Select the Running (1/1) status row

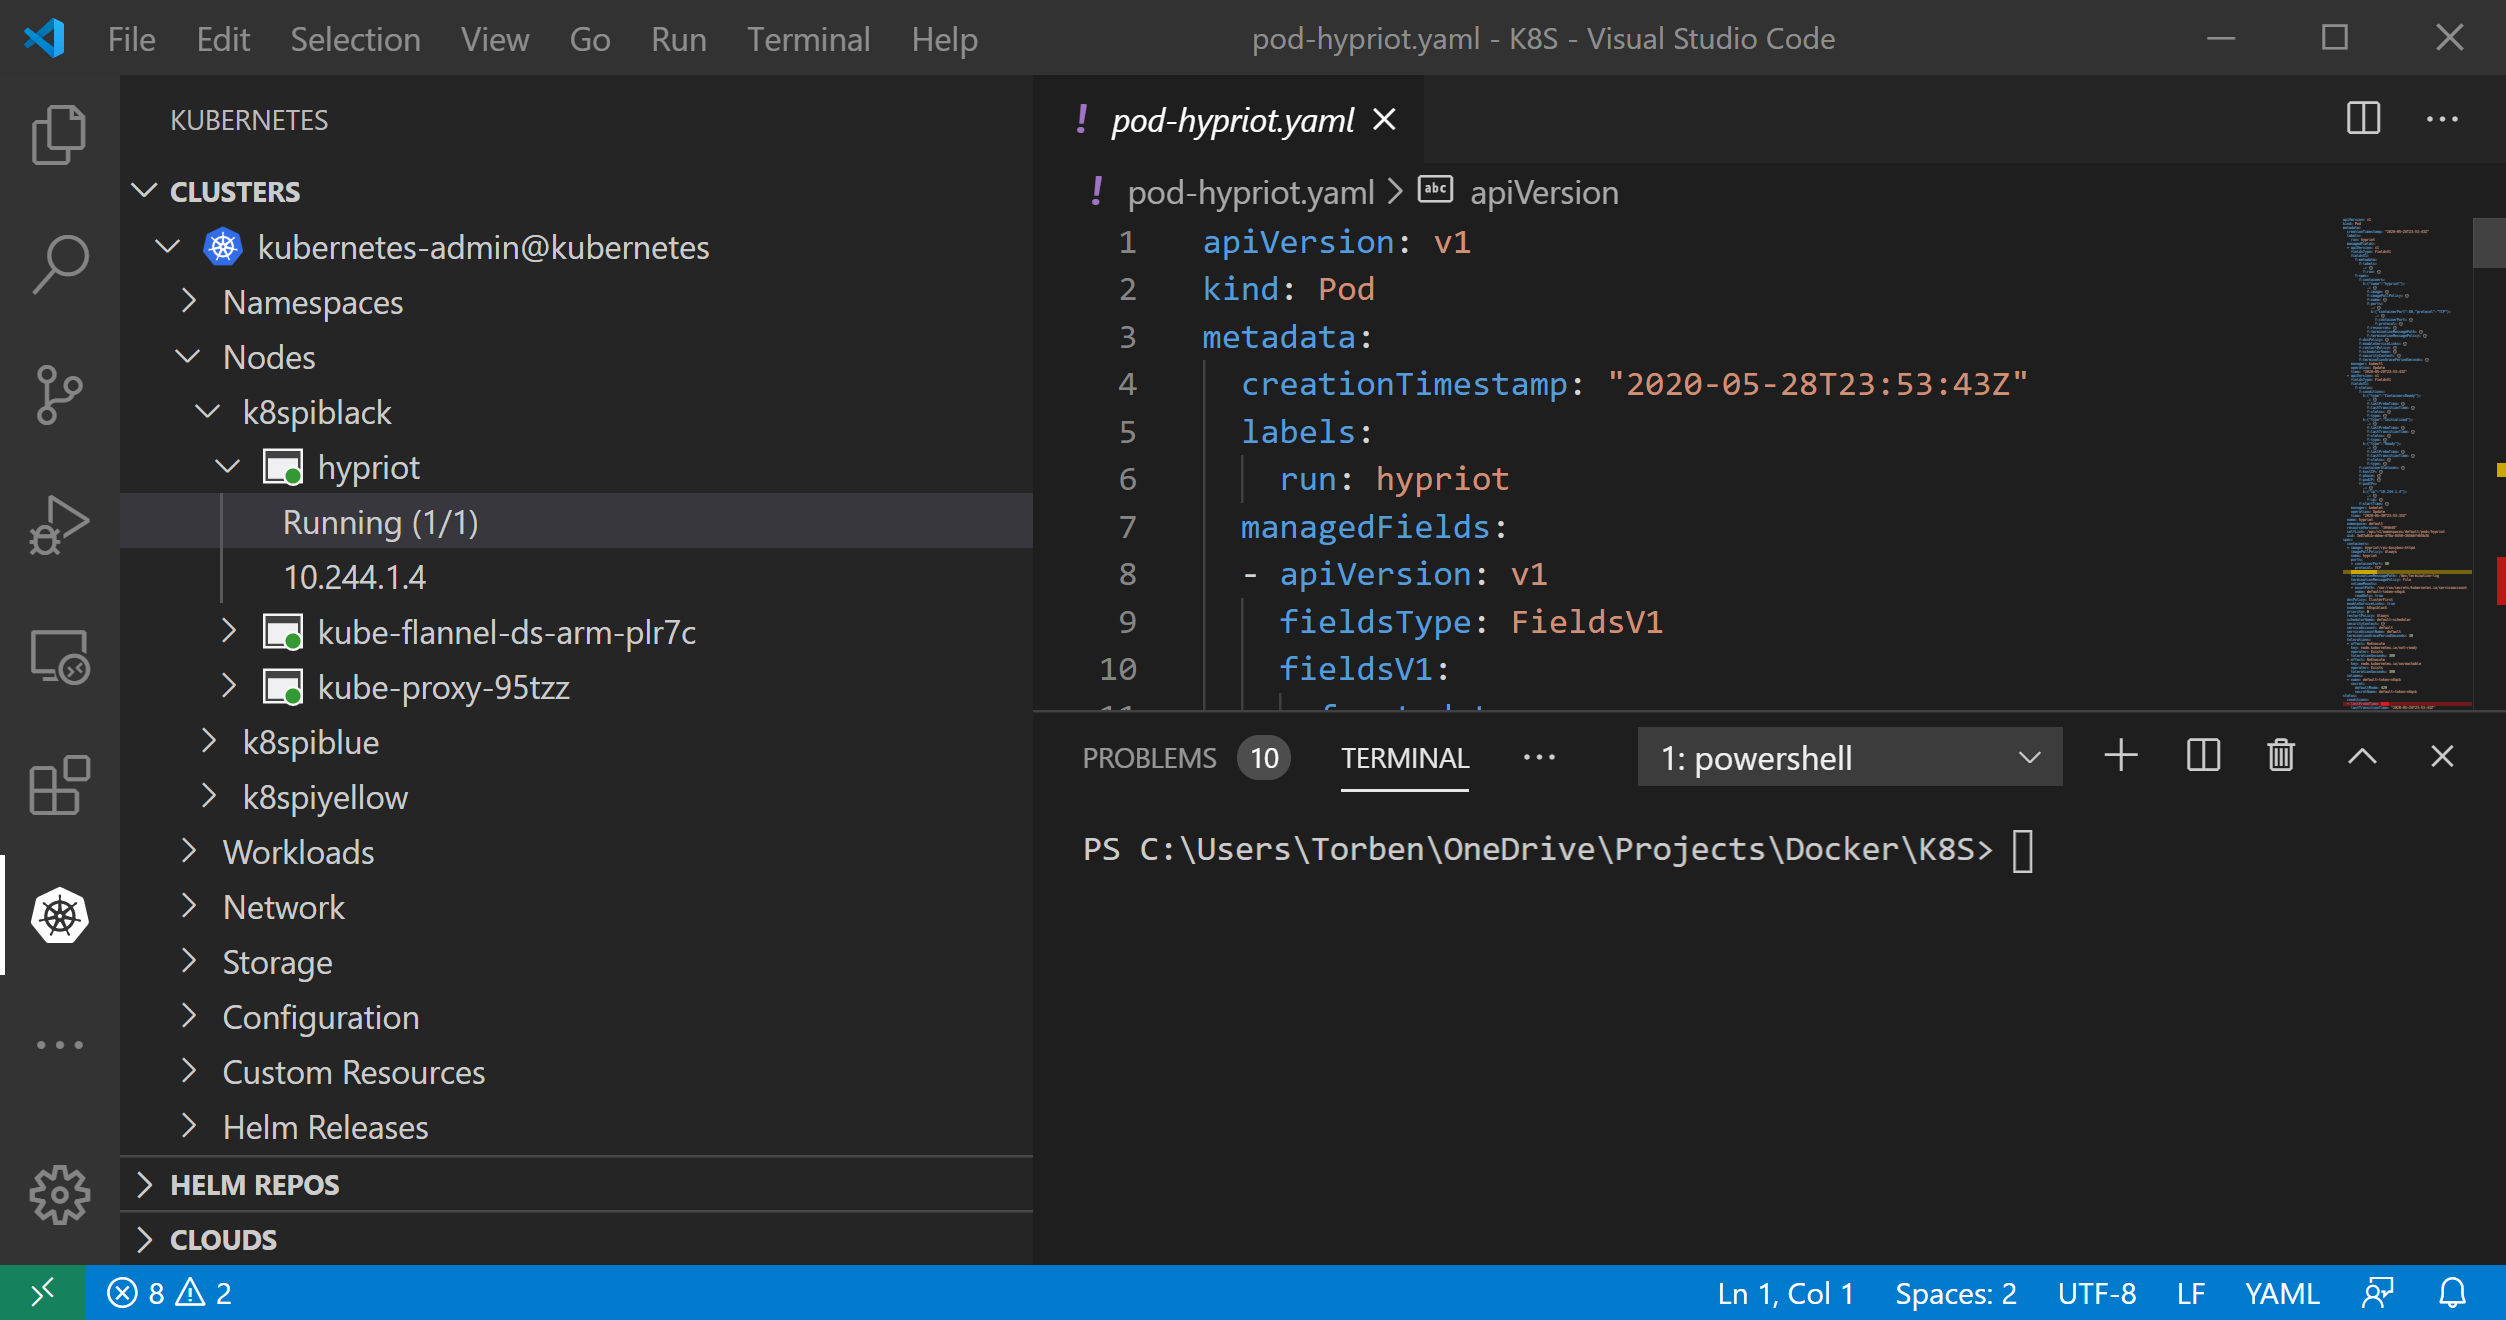click(x=576, y=521)
